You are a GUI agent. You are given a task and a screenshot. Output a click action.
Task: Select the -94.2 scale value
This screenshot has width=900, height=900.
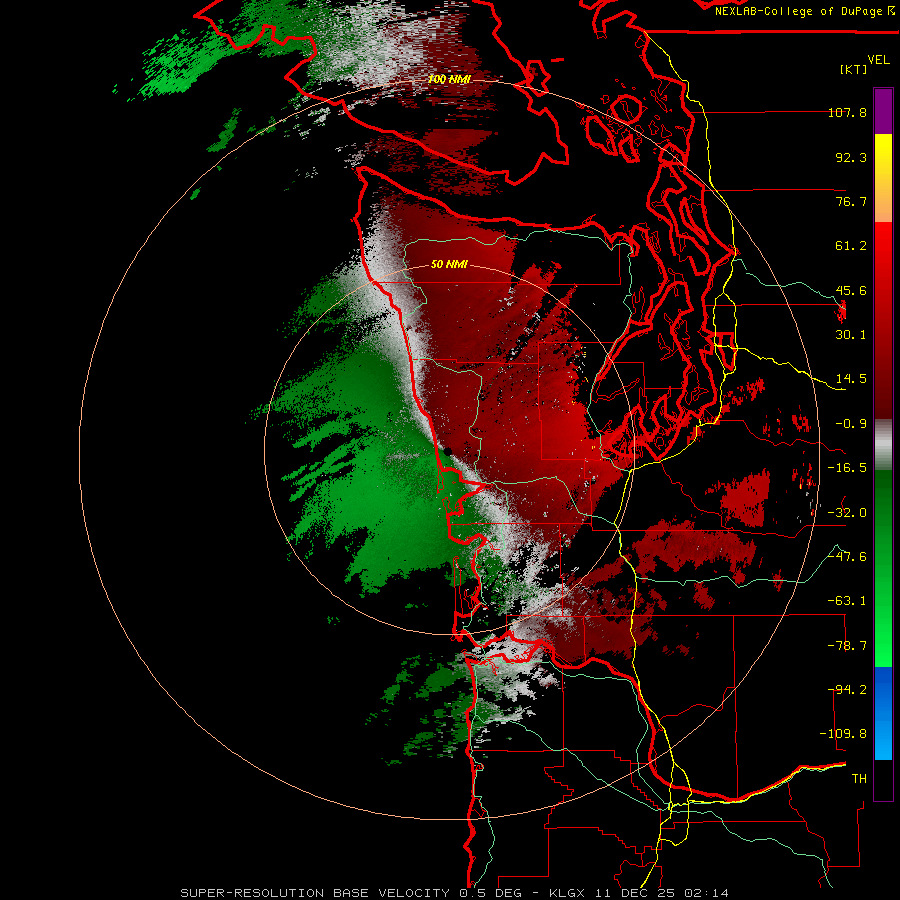pyautogui.click(x=847, y=690)
